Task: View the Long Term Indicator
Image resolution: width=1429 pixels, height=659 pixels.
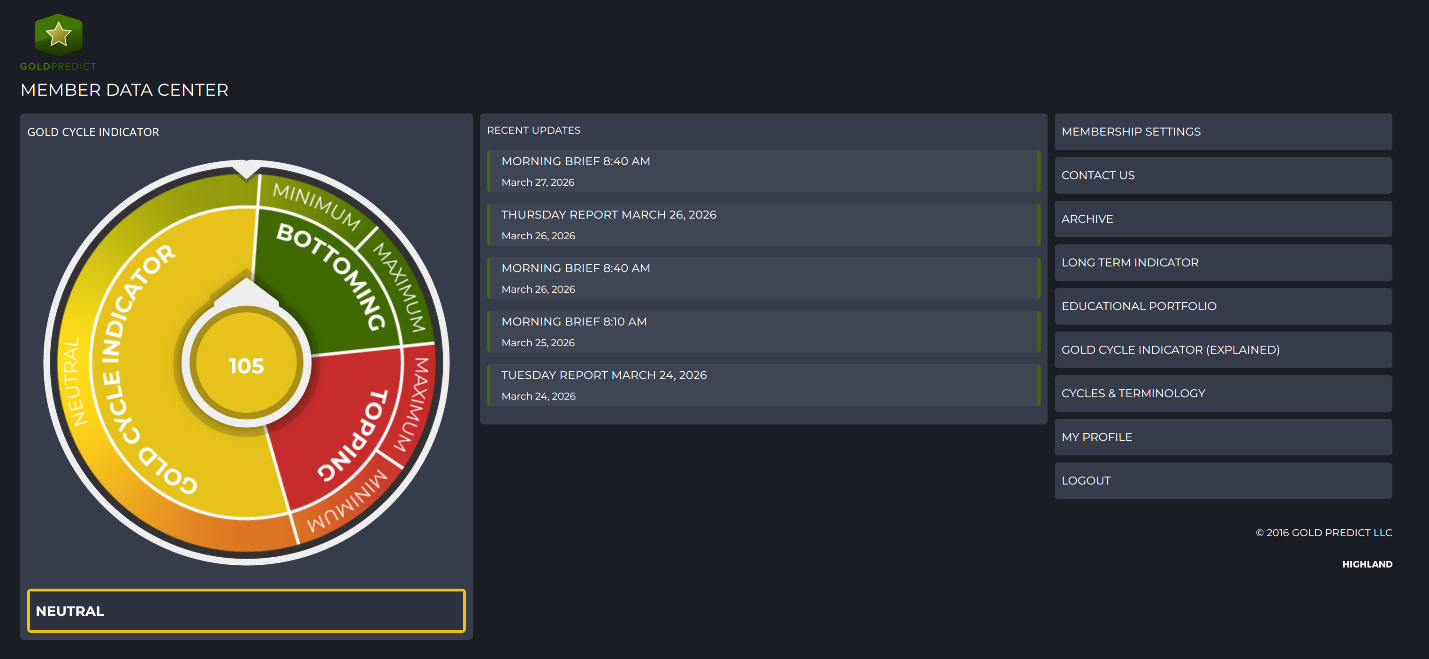Action: tap(1223, 262)
